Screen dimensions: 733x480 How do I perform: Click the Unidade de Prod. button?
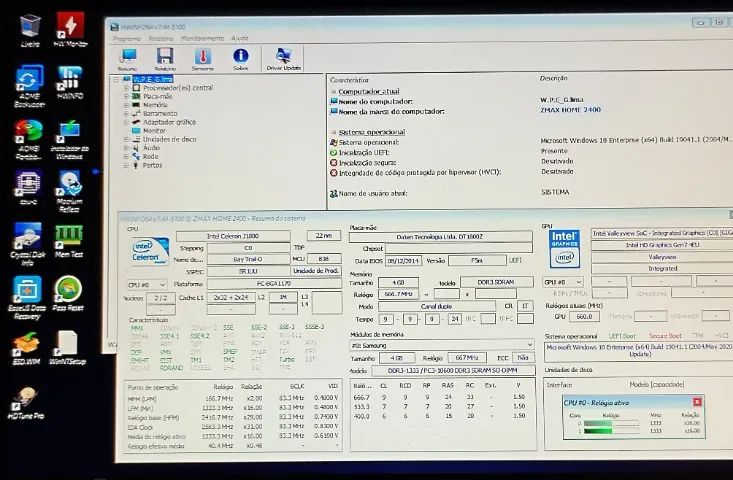[x=316, y=271]
